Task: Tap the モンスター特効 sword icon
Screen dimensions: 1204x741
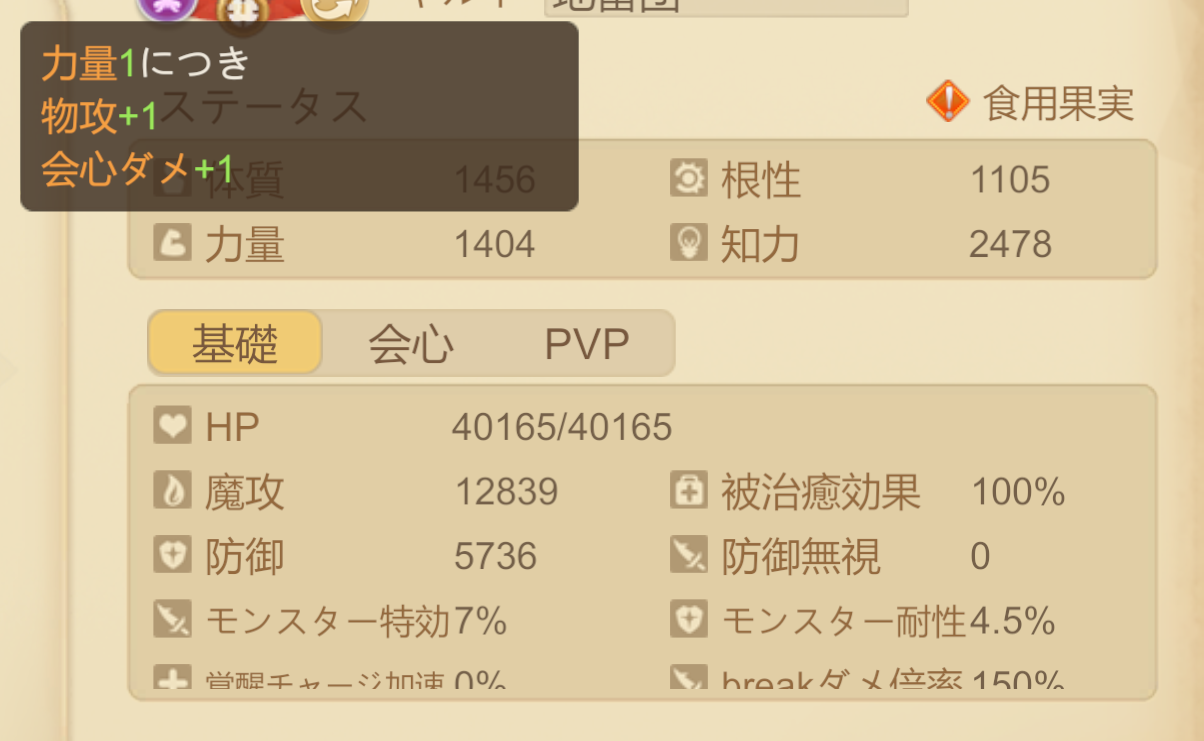Action: point(172,621)
